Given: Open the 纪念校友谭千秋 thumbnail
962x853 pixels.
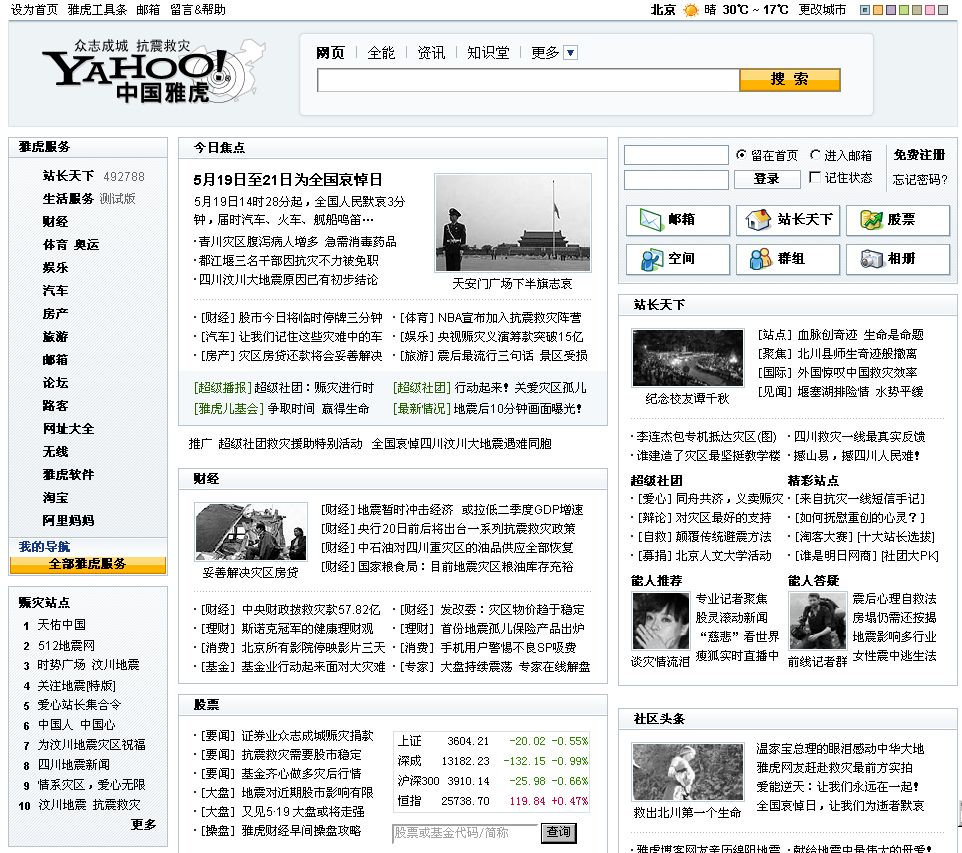Looking at the screenshot, I should click(x=687, y=358).
